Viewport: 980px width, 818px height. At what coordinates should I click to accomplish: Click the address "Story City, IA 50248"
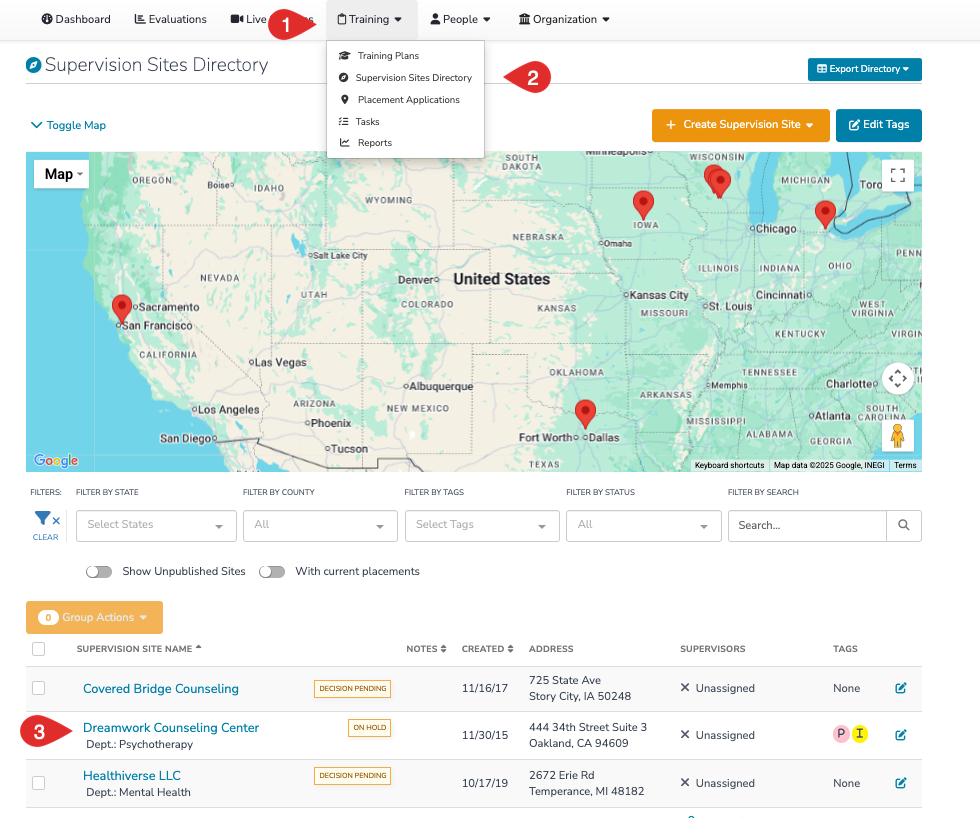point(580,696)
